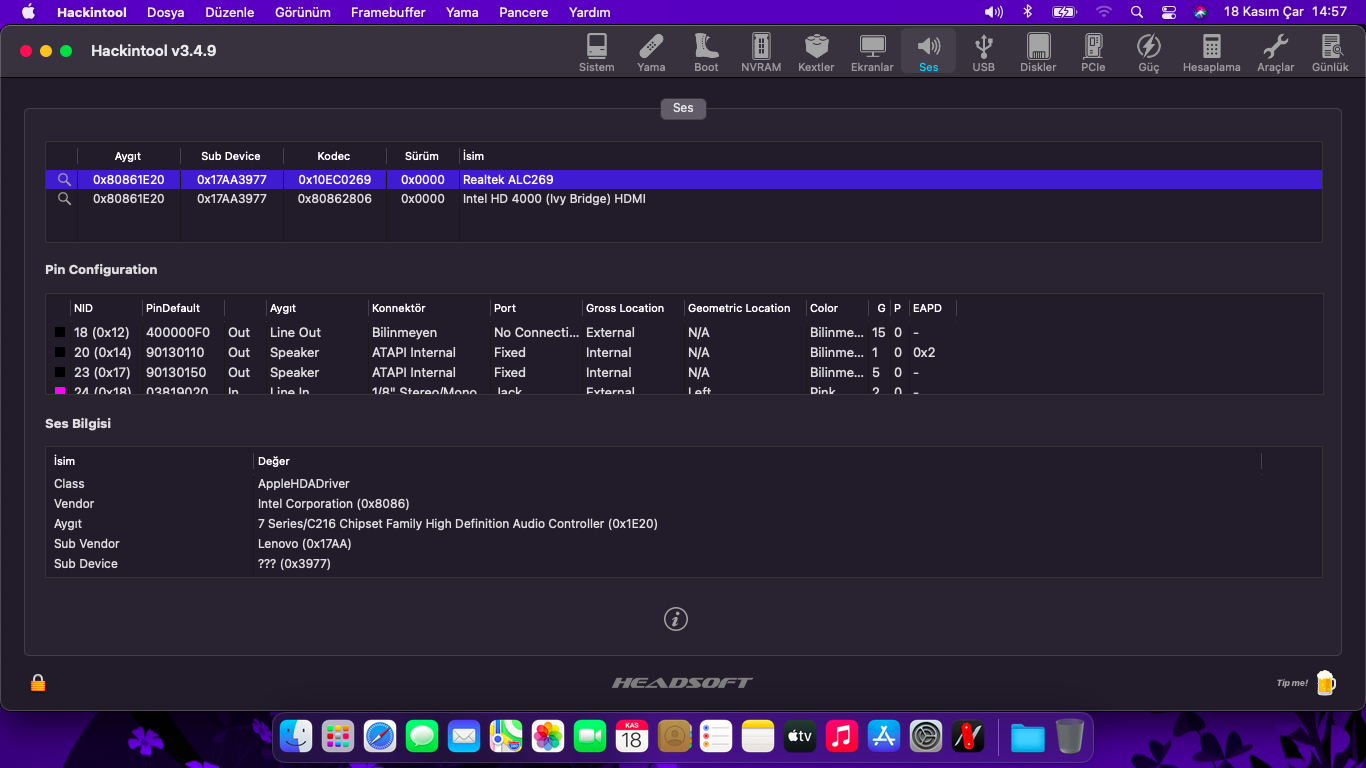Select the Intel HD 4000 HDMI row
The width and height of the screenshot is (1366, 768).
click(683, 199)
